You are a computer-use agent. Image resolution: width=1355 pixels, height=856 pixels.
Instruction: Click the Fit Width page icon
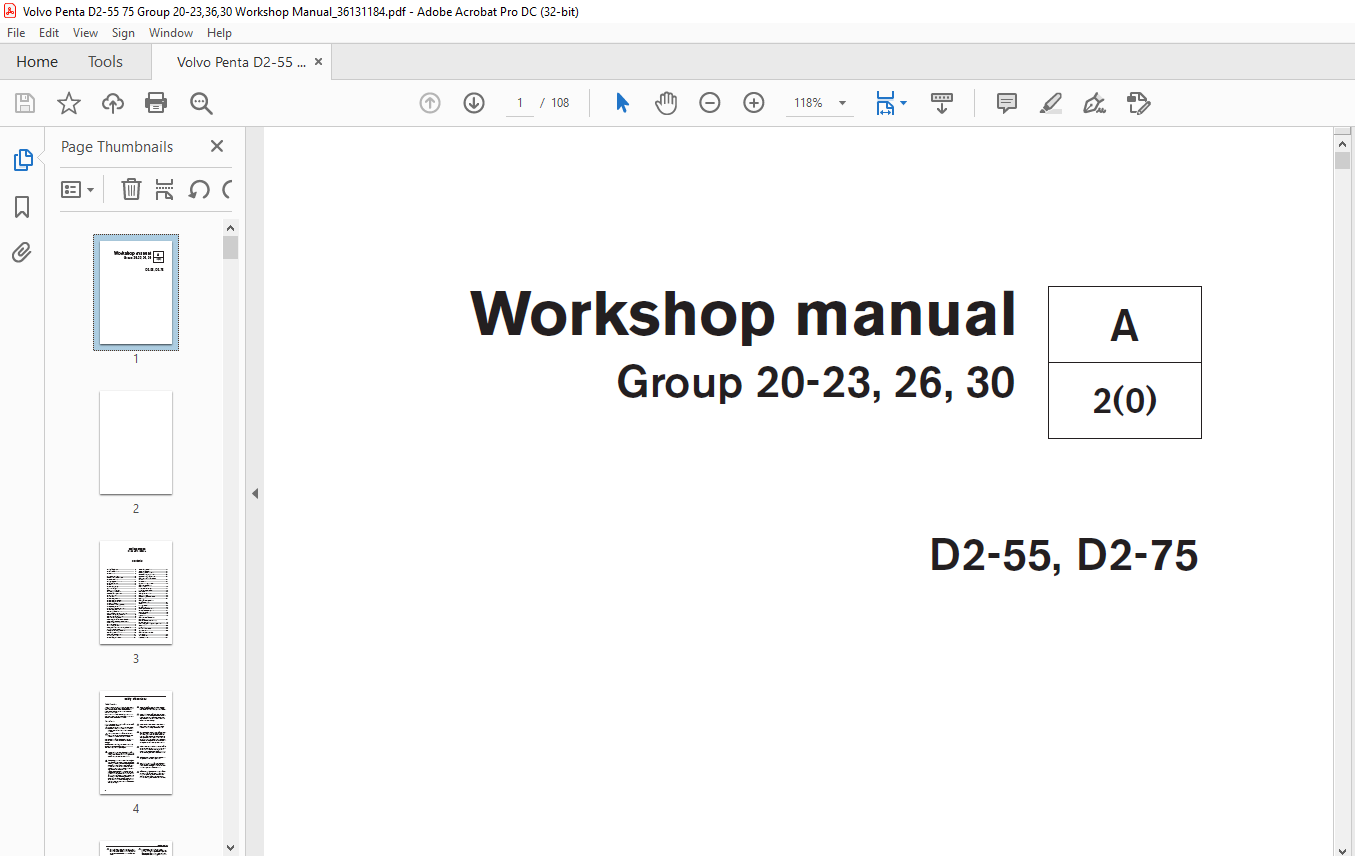[x=885, y=103]
